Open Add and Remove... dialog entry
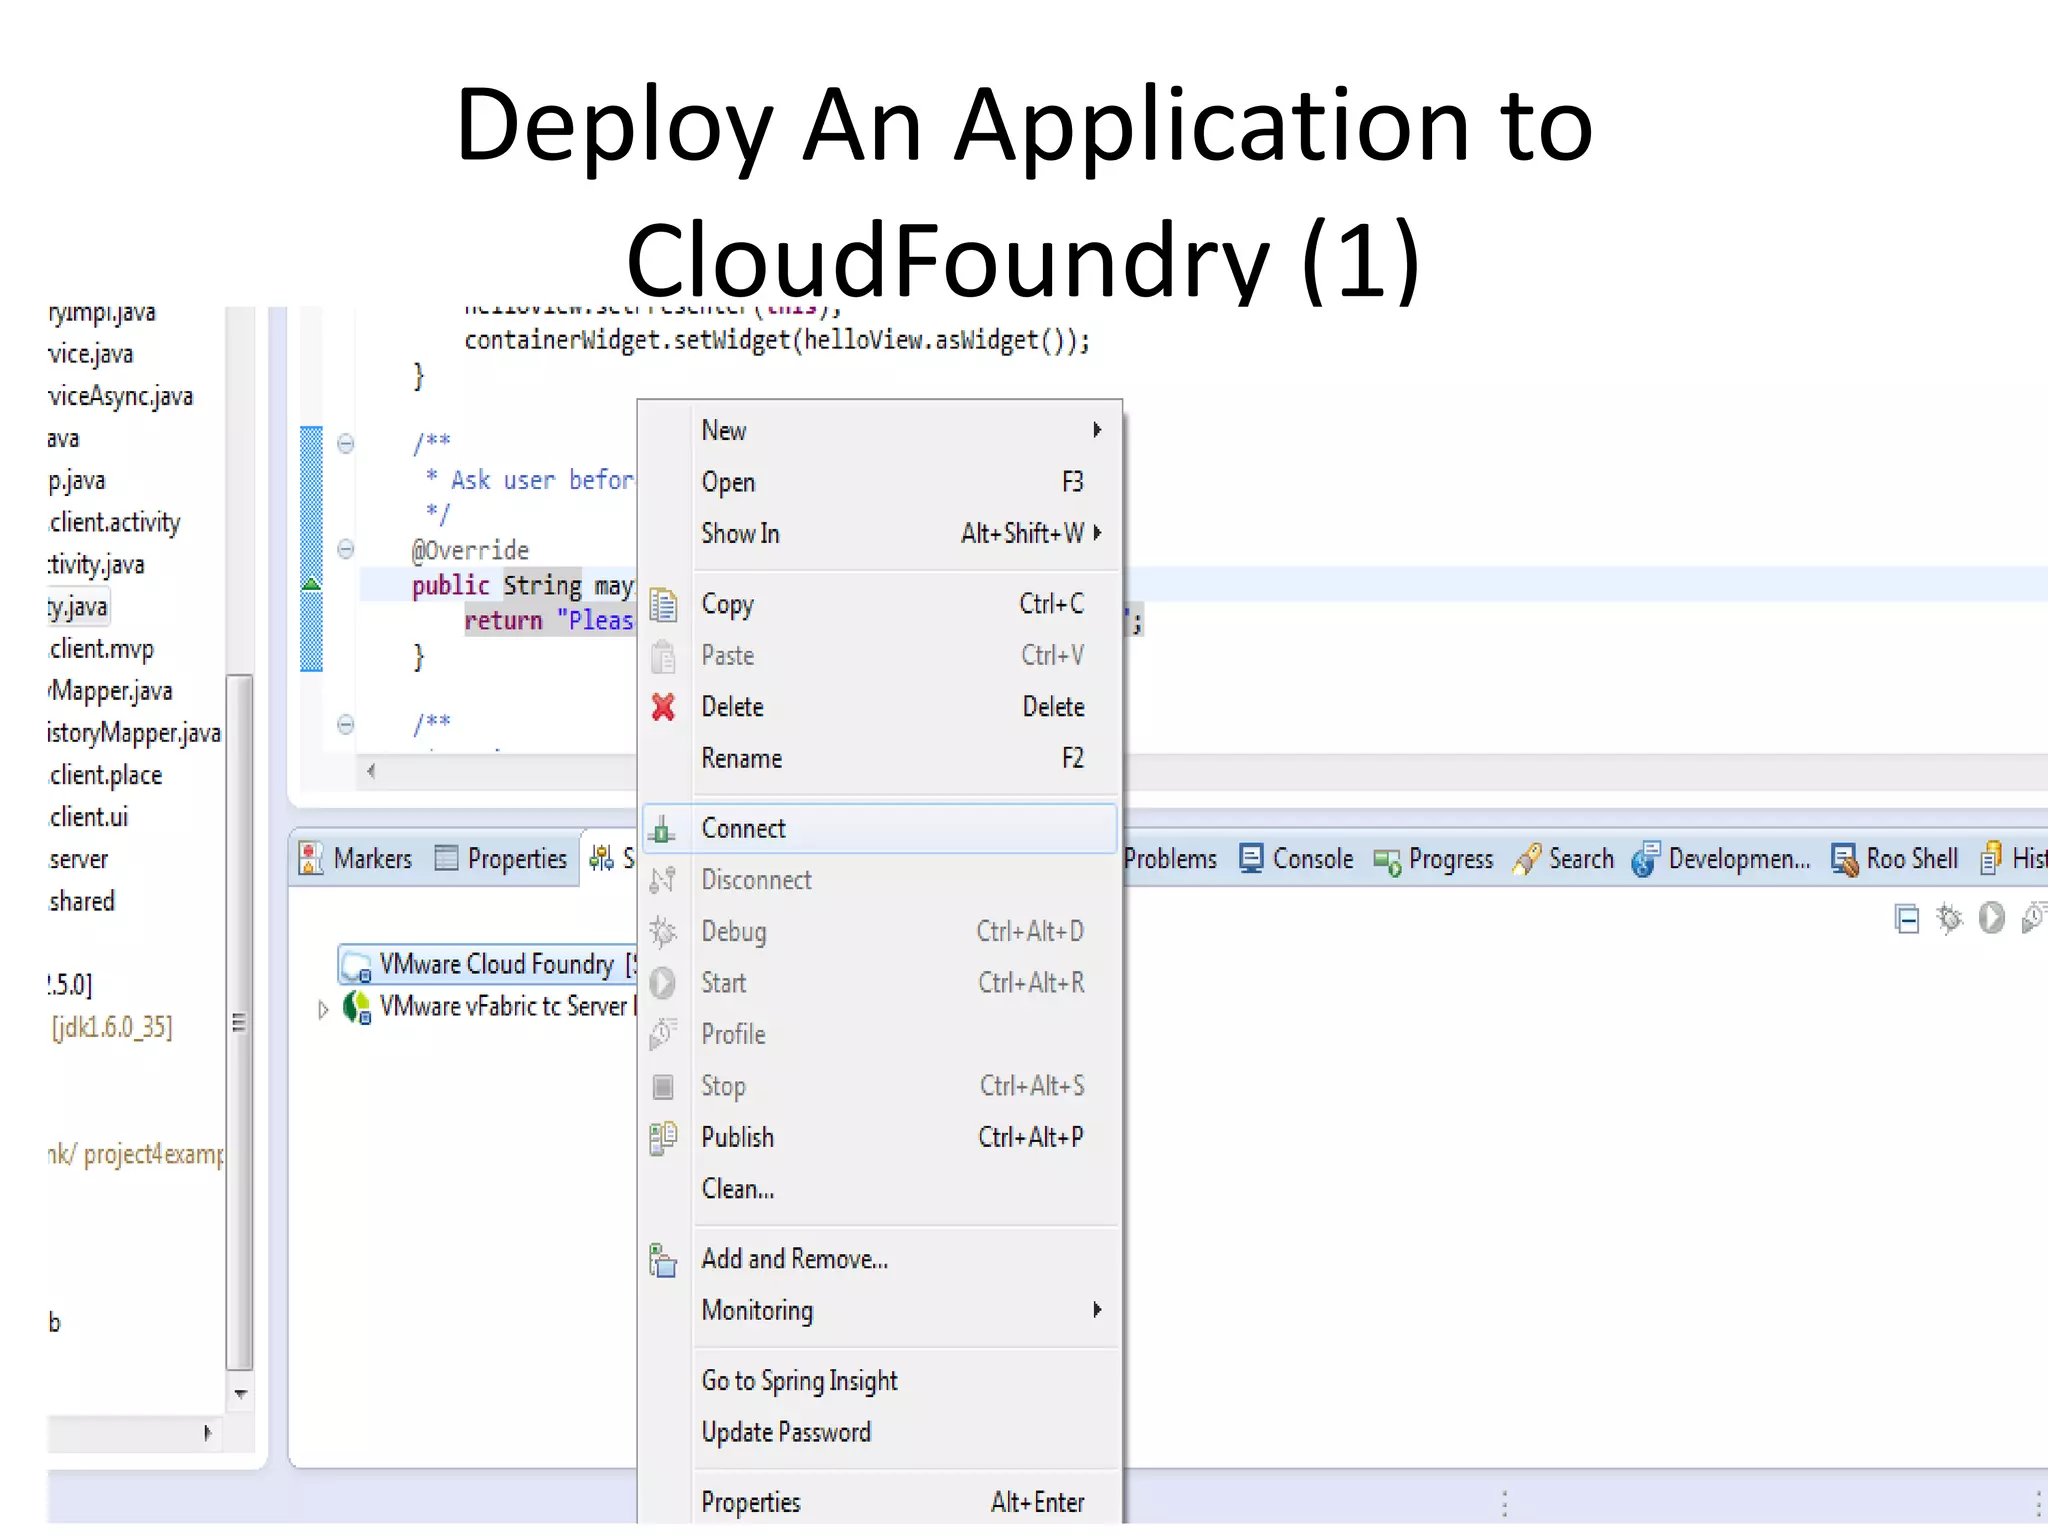The image size is (2048, 1536). pyautogui.click(x=879, y=1259)
